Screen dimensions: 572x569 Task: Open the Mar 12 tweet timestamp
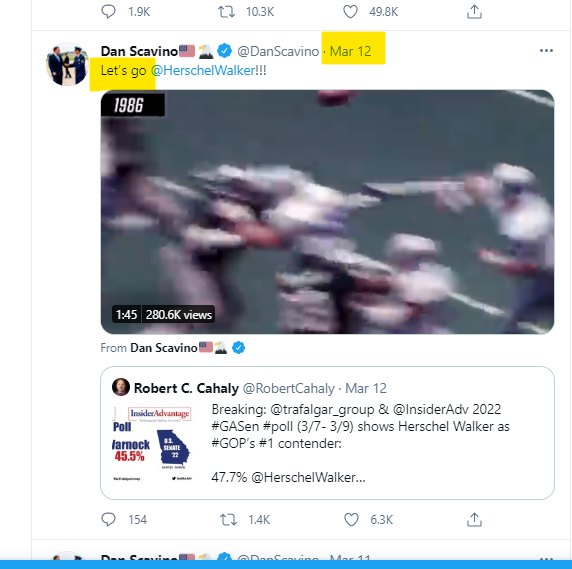(x=351, y=51)
